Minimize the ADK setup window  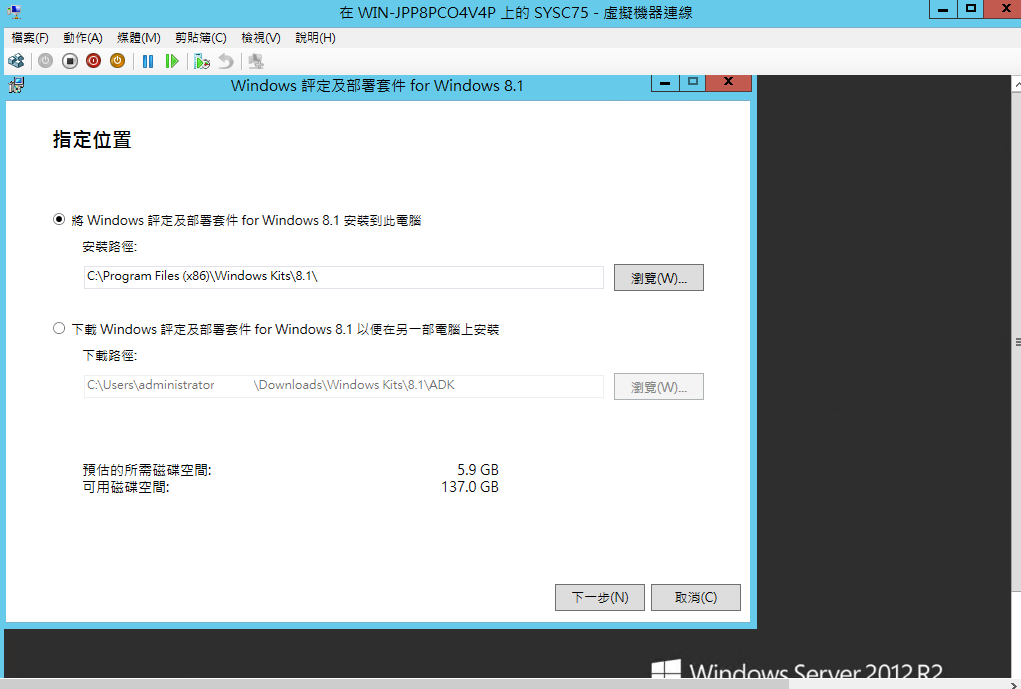pos(665,83)
